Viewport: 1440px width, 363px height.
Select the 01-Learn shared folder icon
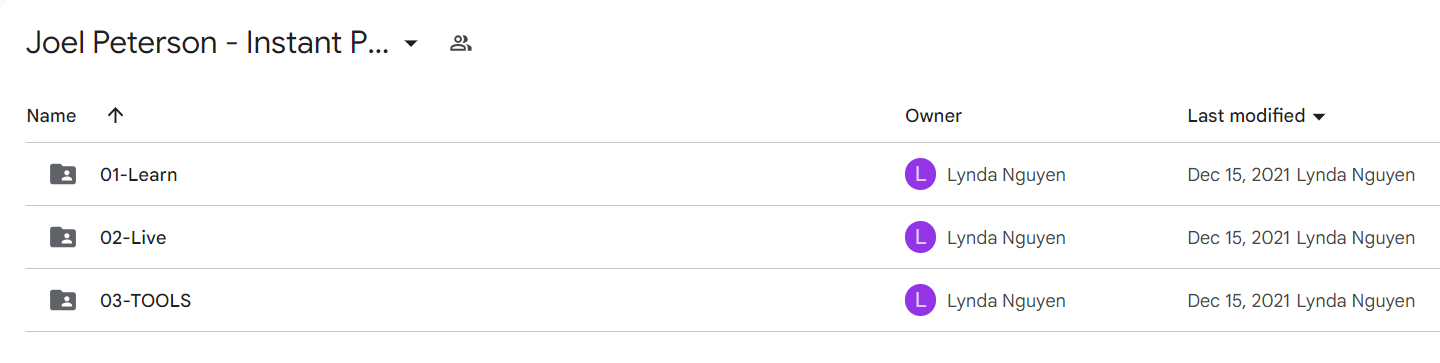62,174
